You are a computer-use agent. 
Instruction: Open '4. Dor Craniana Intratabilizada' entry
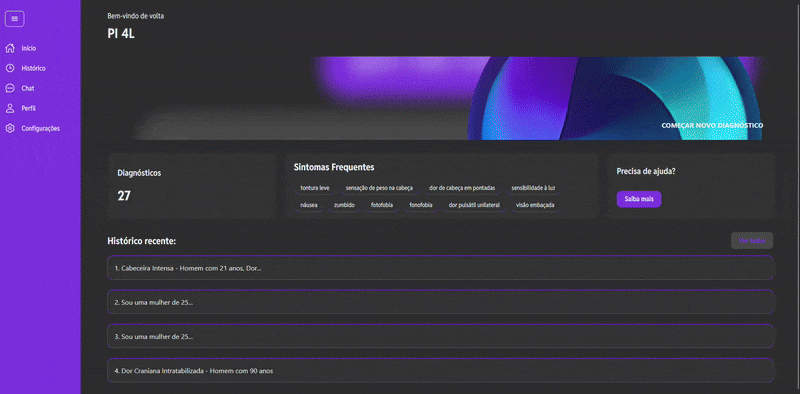tap(440, 371)
